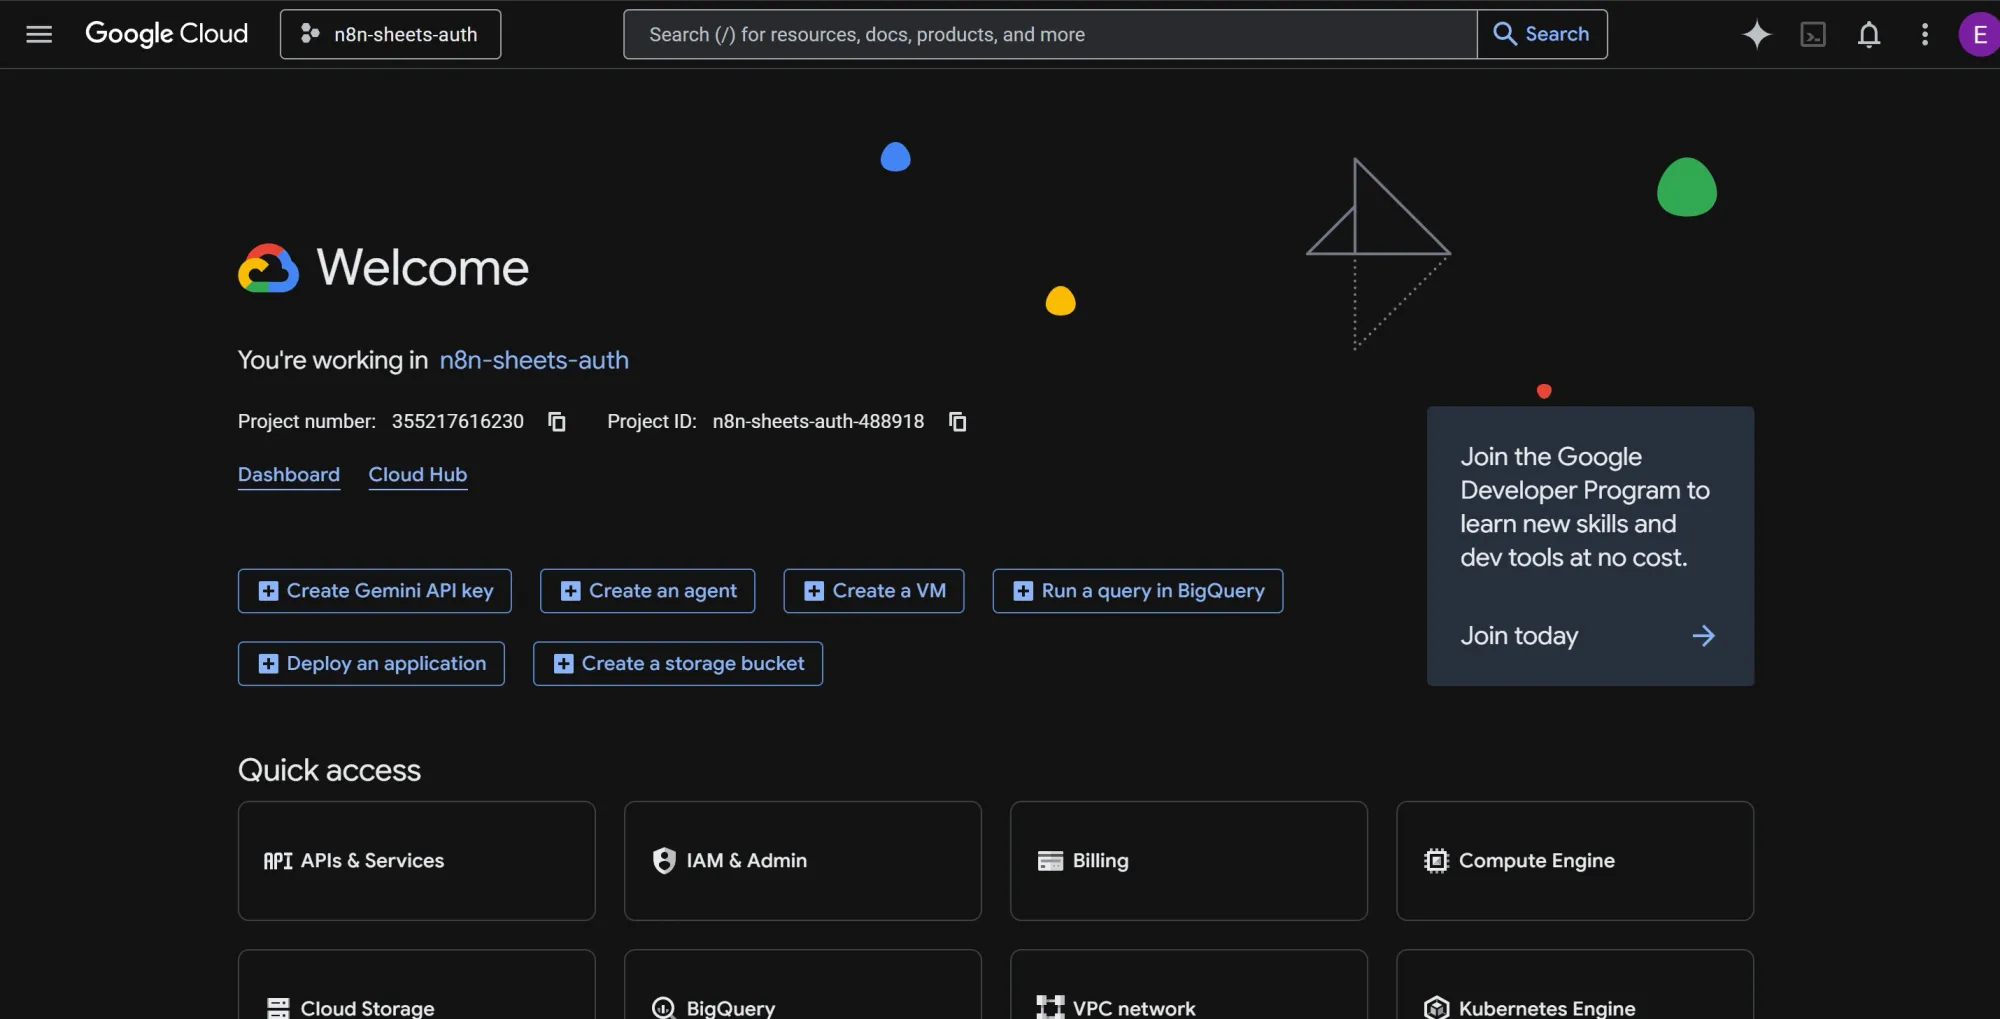Image resolution: width=2000 pixels, height=1019 pixels.
Task: Open the hamburger navigation menu
Action: 39,34
